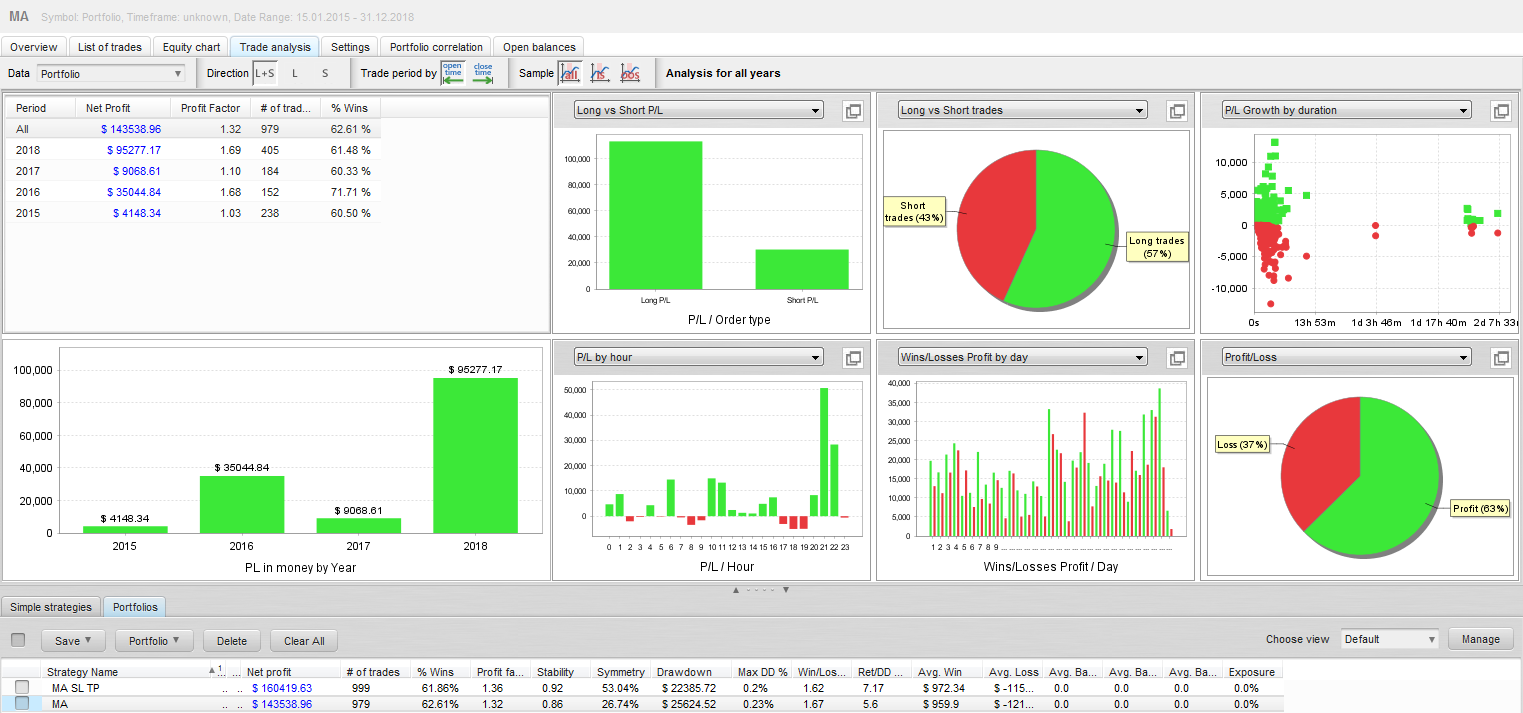Pop out the Profit/Loss pie chart

(1501, 358)
